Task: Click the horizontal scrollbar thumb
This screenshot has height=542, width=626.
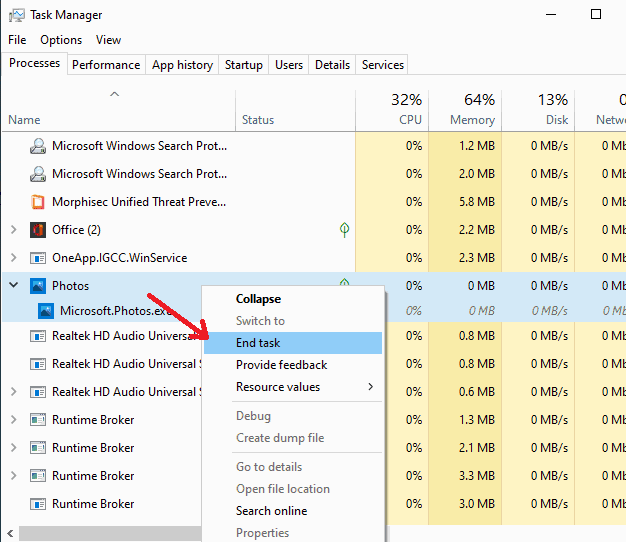Action: click(x=110, y=533)
